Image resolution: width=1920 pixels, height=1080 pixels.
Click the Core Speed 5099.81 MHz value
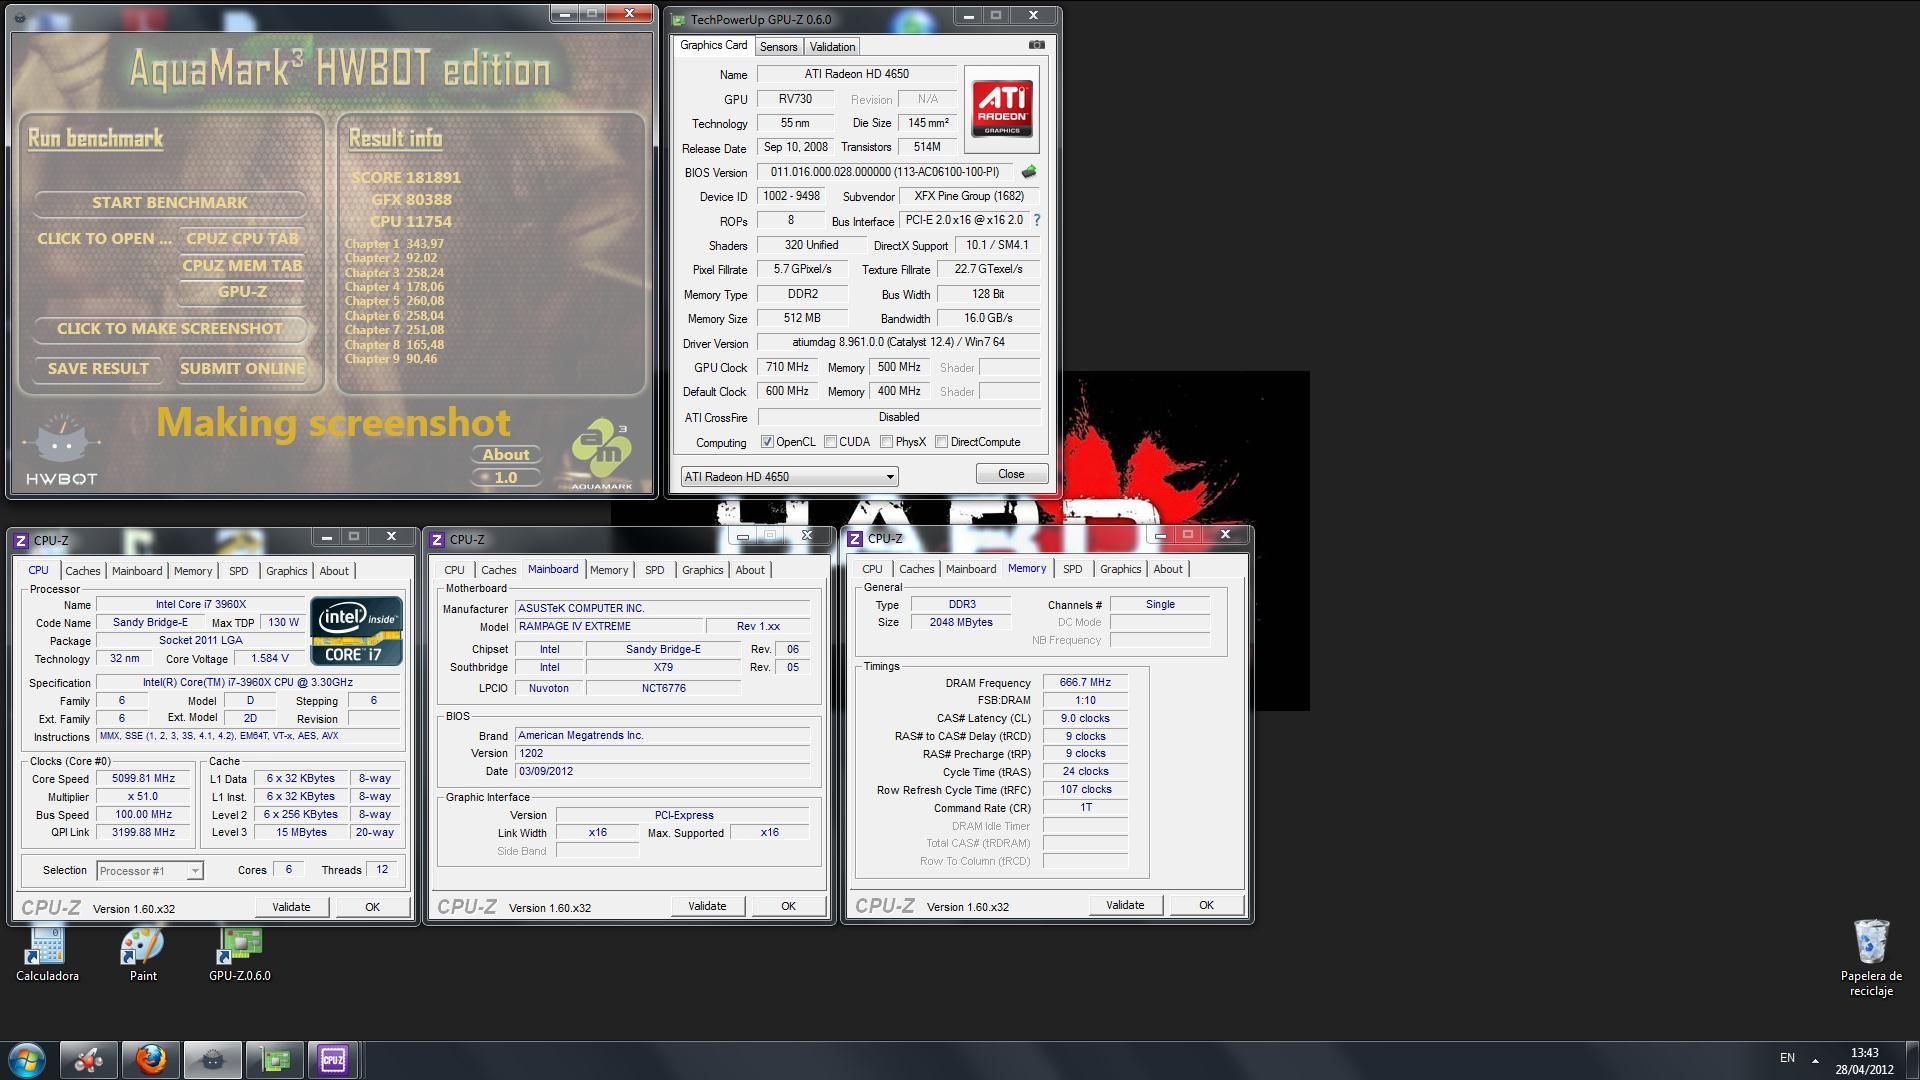pos(144,779)
